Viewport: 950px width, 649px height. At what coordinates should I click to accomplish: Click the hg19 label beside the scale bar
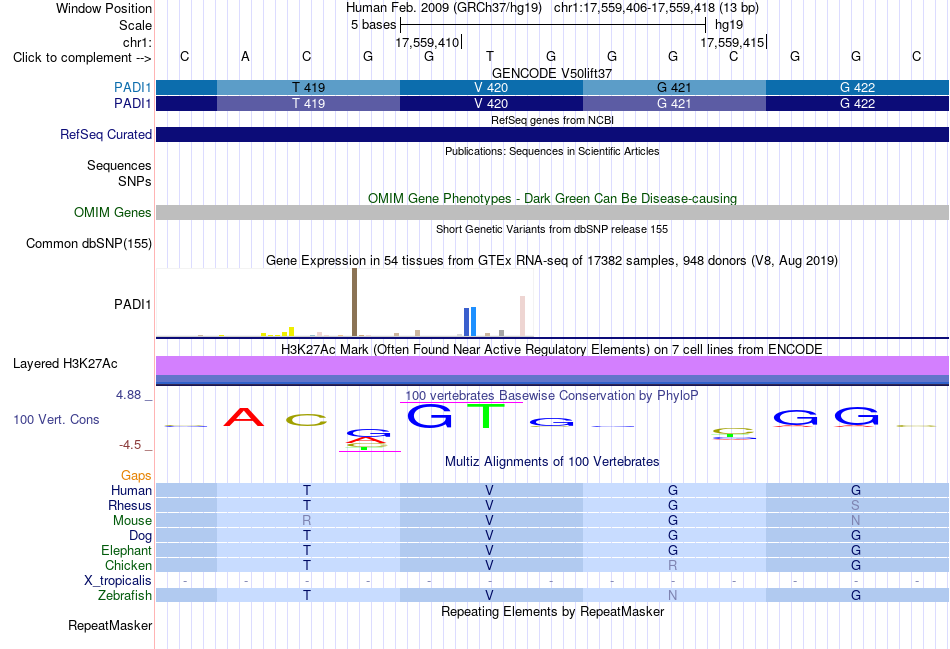[729, 25]
